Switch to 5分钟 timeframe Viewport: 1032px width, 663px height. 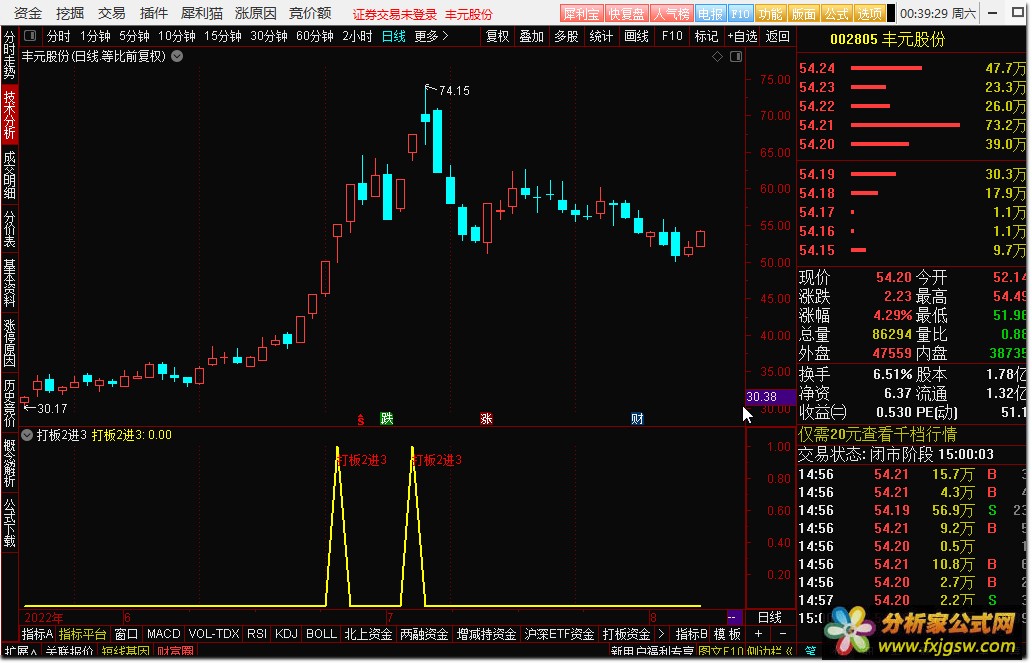[x=134, y=36]
